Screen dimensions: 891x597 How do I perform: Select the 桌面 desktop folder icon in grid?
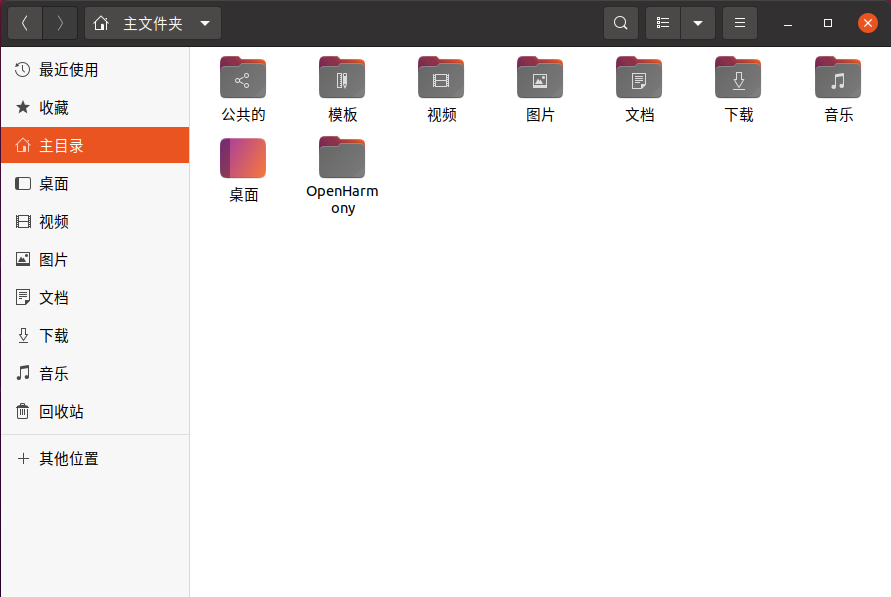pyautogui.click(x=243, y=158)
